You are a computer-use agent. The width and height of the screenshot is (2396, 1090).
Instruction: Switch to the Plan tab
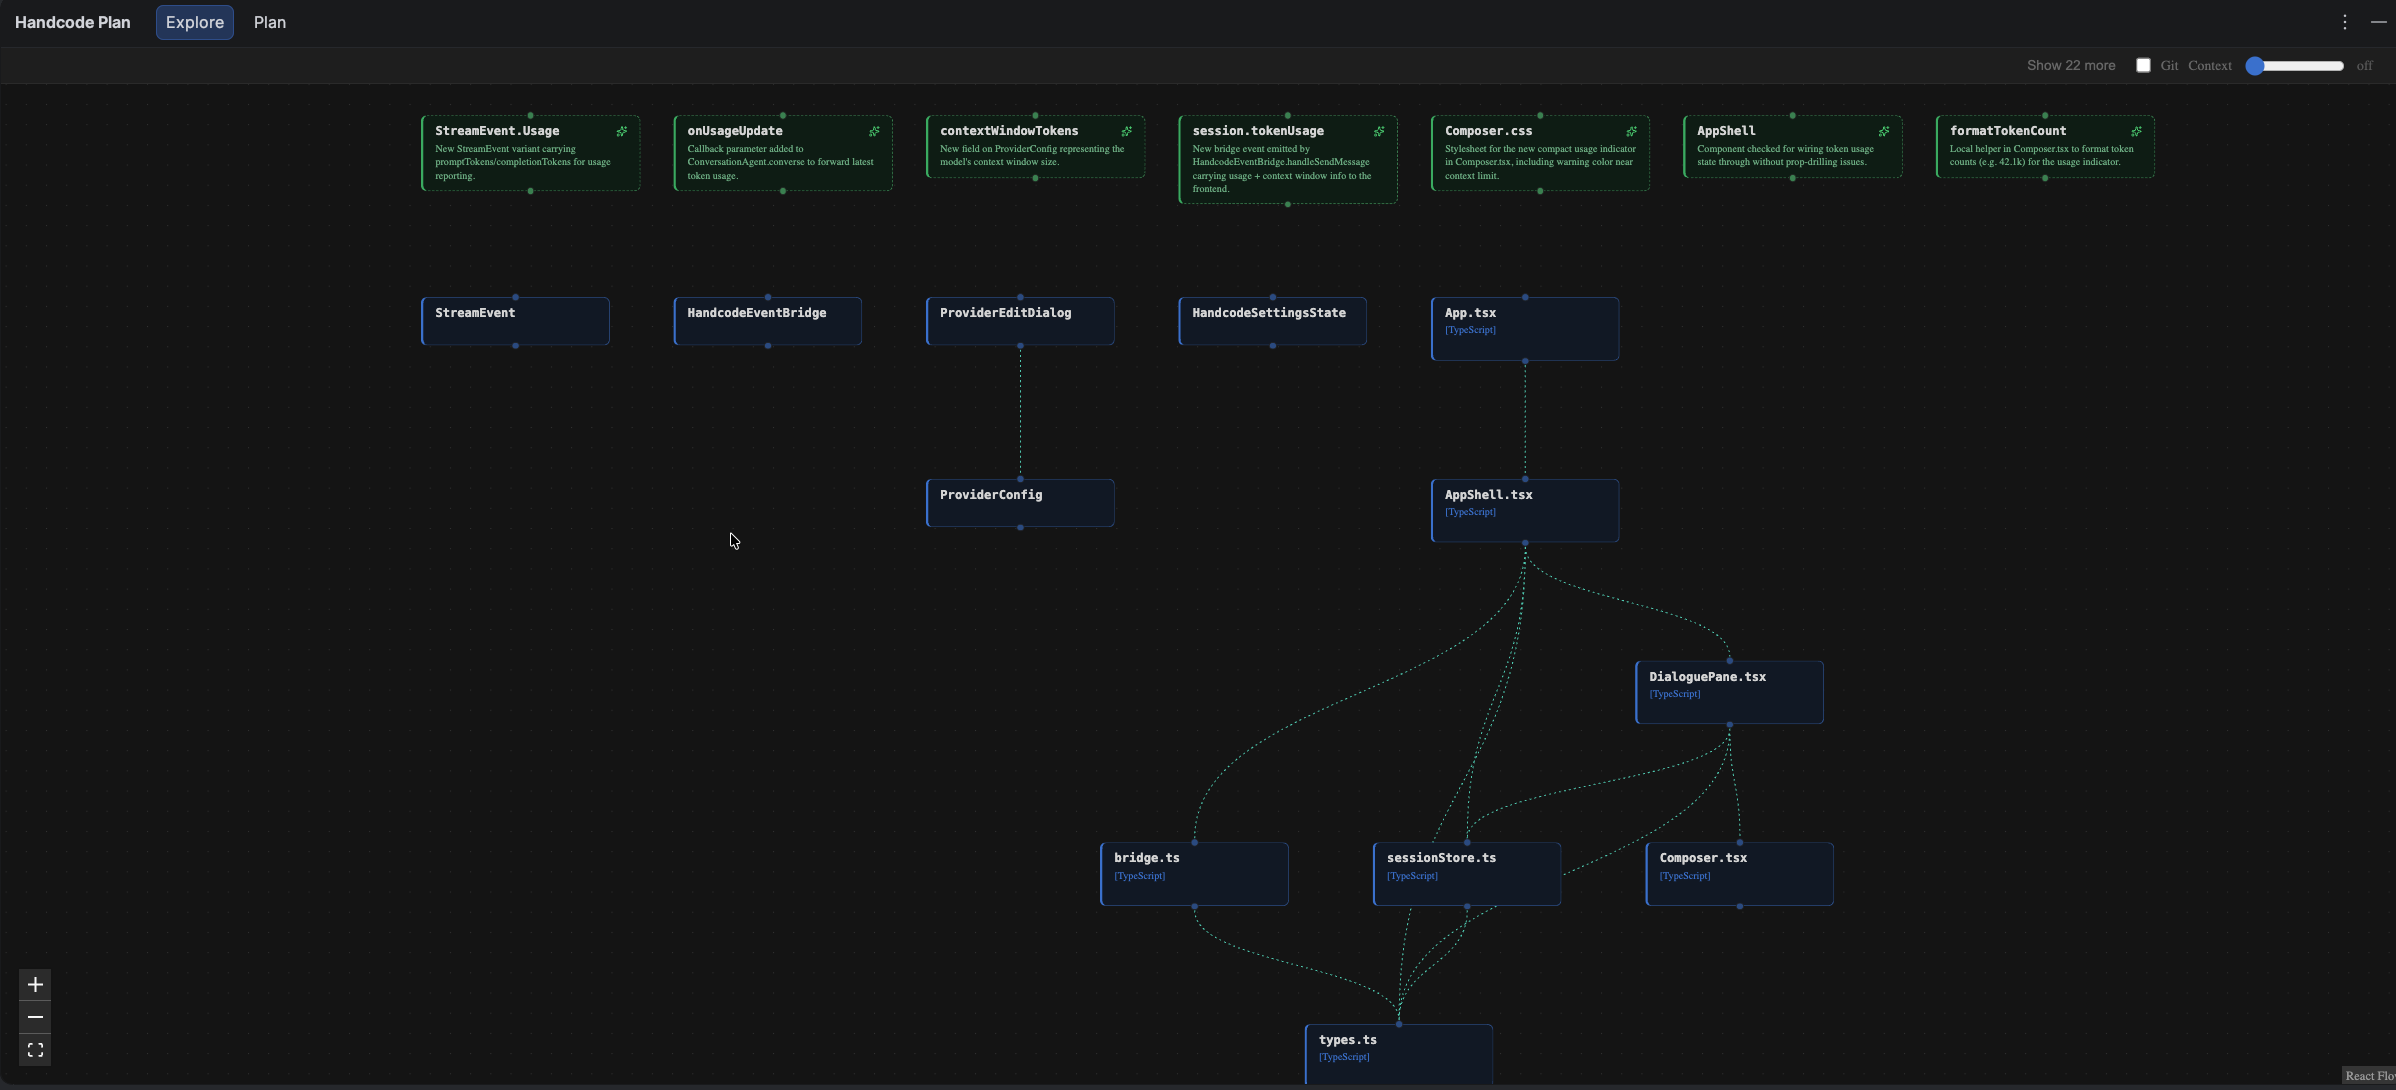(x=270, y=22)
